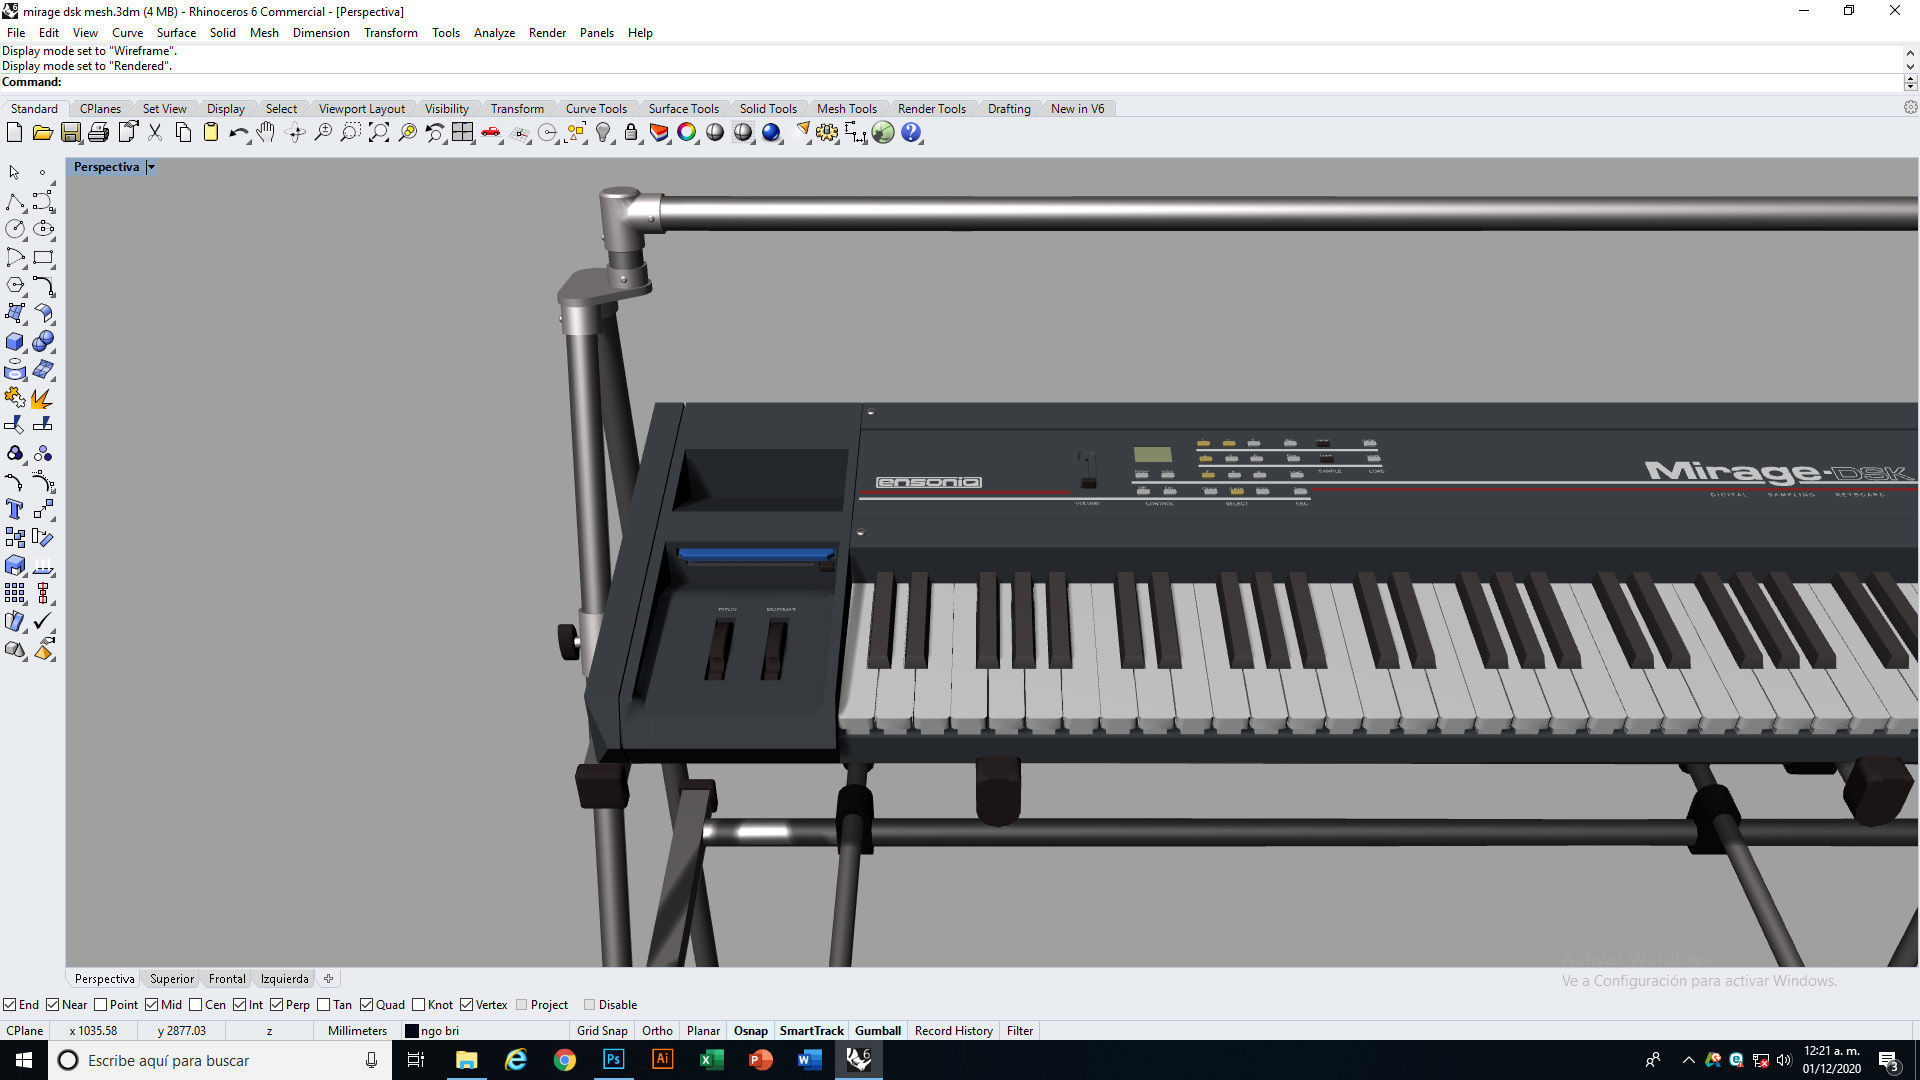The height and width of the screenshot is (1080, 1920).
Task: Open Photoshop from the taskbar
Action: (613, 1060)
